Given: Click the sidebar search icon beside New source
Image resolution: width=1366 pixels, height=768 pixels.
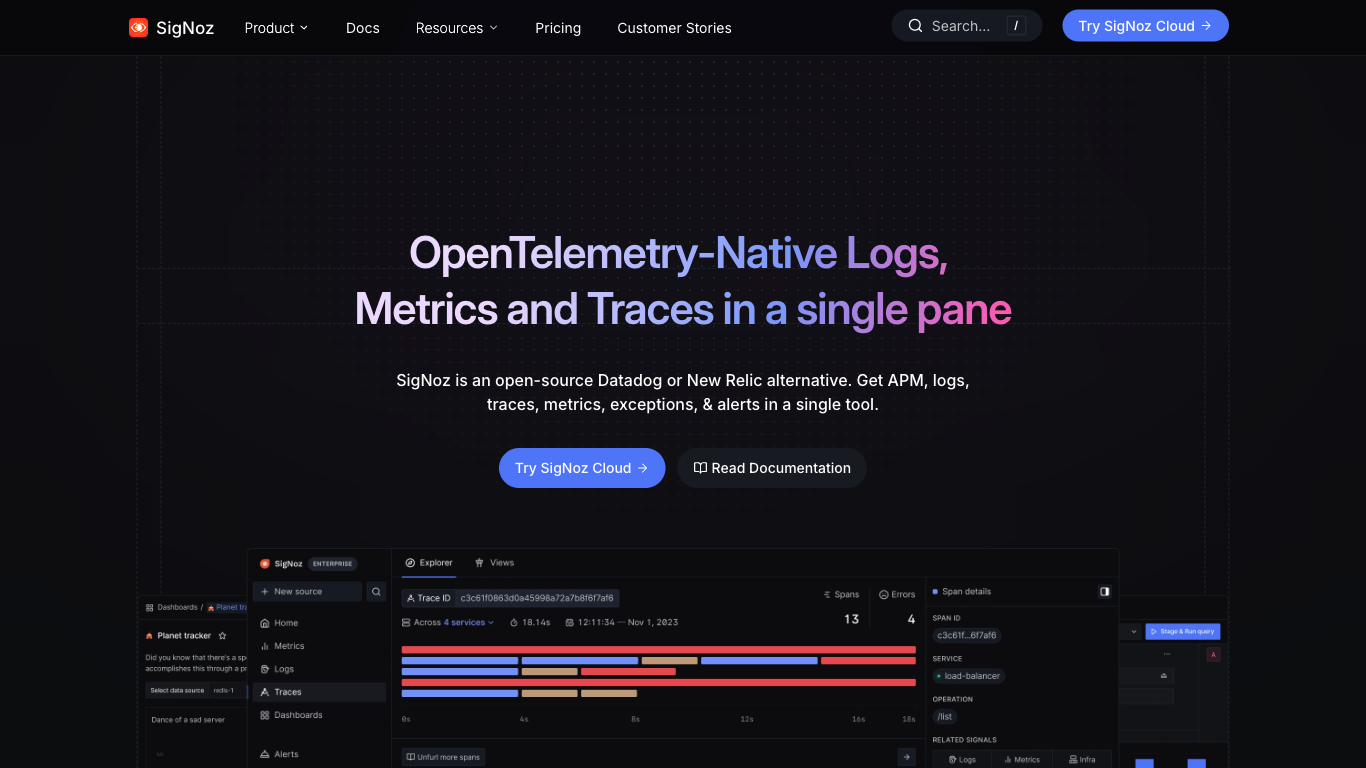Looking at the screenshot, I should click(x=376, y=591).
